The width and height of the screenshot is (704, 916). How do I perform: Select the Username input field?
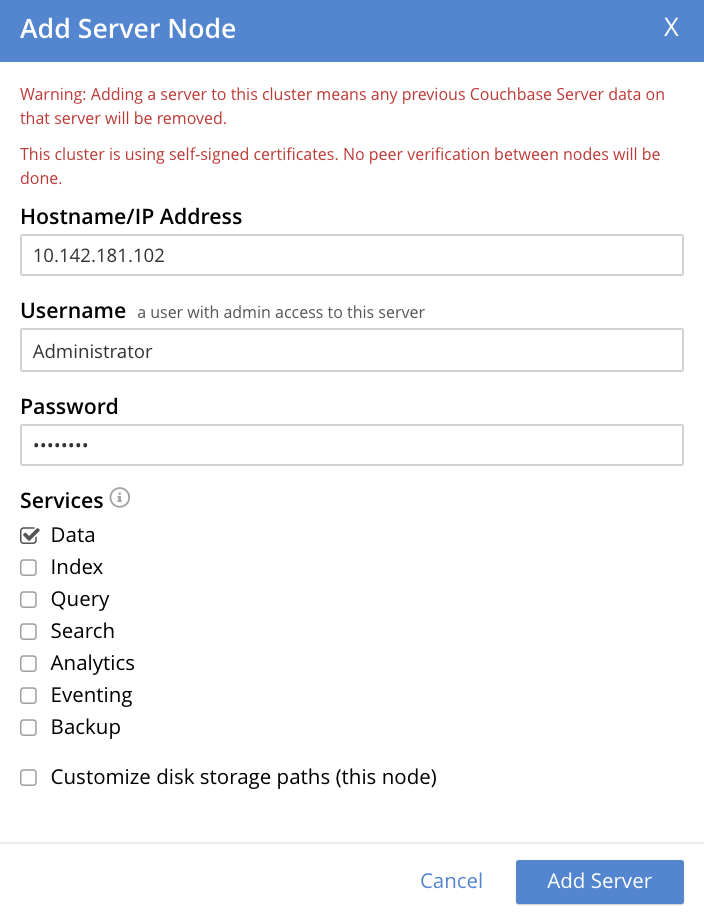point(352,350)
